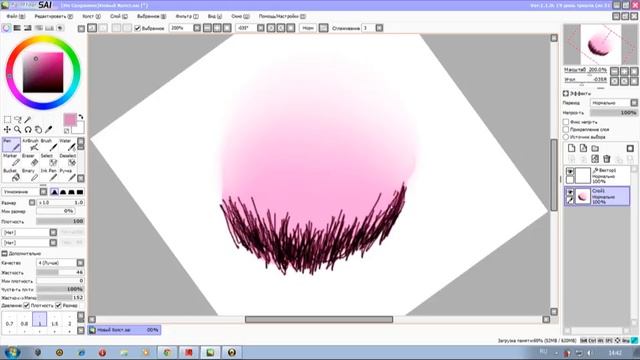This screenshot has height=360, width=640.
Task: Enable the Фикс непрозрачность checkbox
Action: 566,122
